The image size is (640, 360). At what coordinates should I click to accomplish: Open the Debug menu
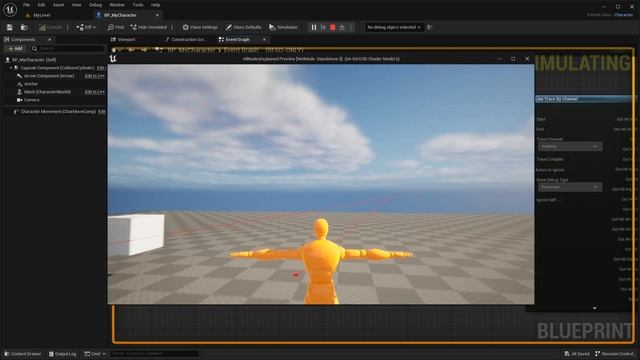point(96,5)
